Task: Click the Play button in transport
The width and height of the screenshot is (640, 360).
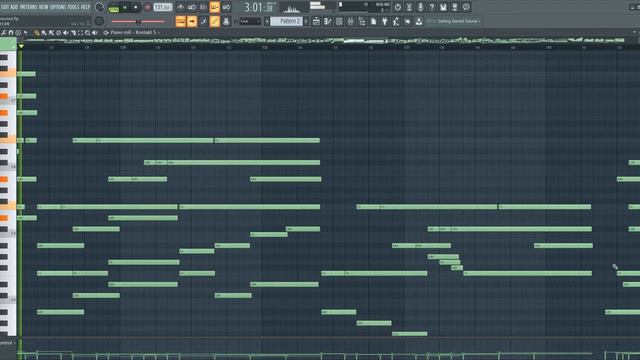Action: (x=124, y=7)
